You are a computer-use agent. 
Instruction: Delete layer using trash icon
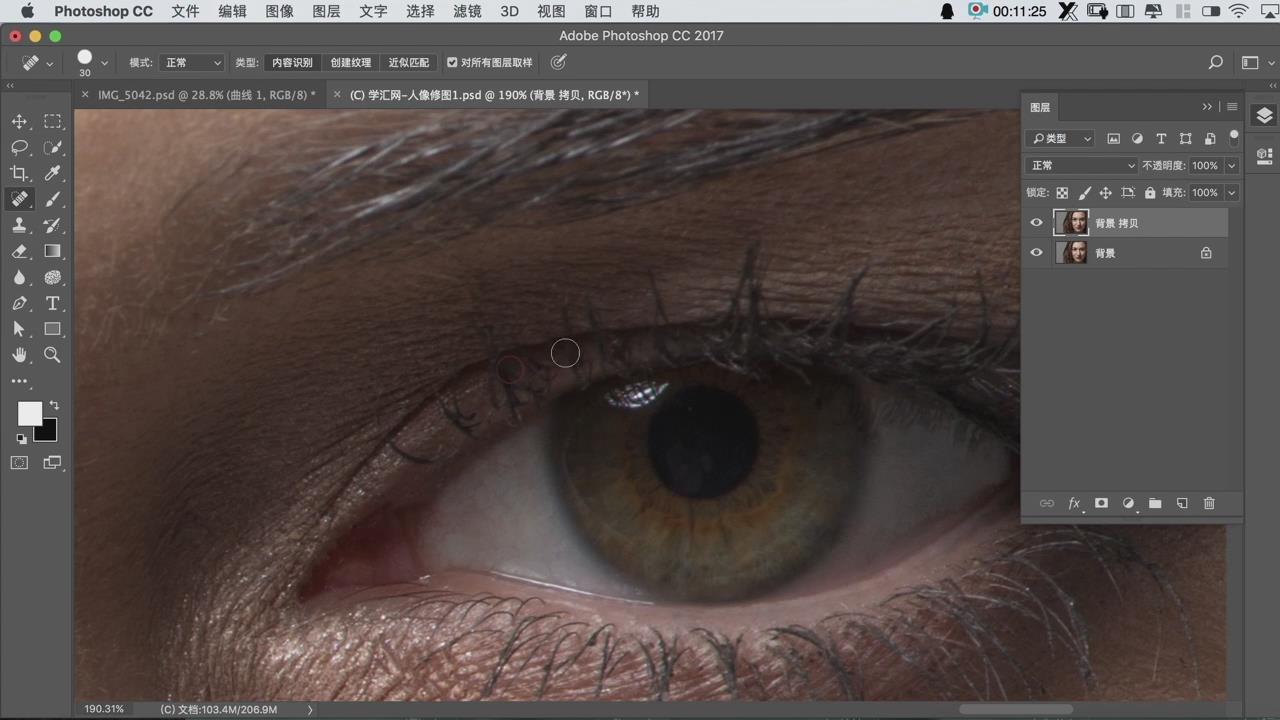(x=1209, y=503)
